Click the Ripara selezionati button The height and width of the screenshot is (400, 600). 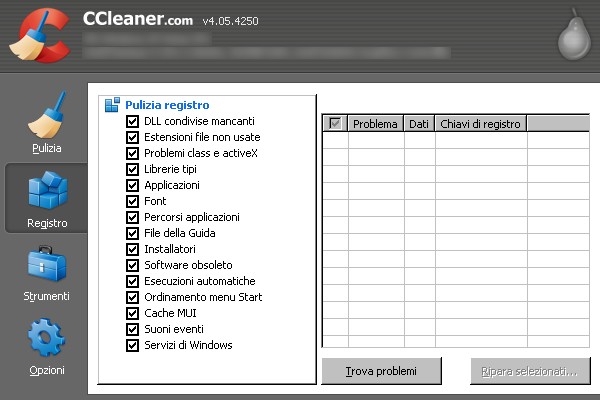[x=530, y=371]
